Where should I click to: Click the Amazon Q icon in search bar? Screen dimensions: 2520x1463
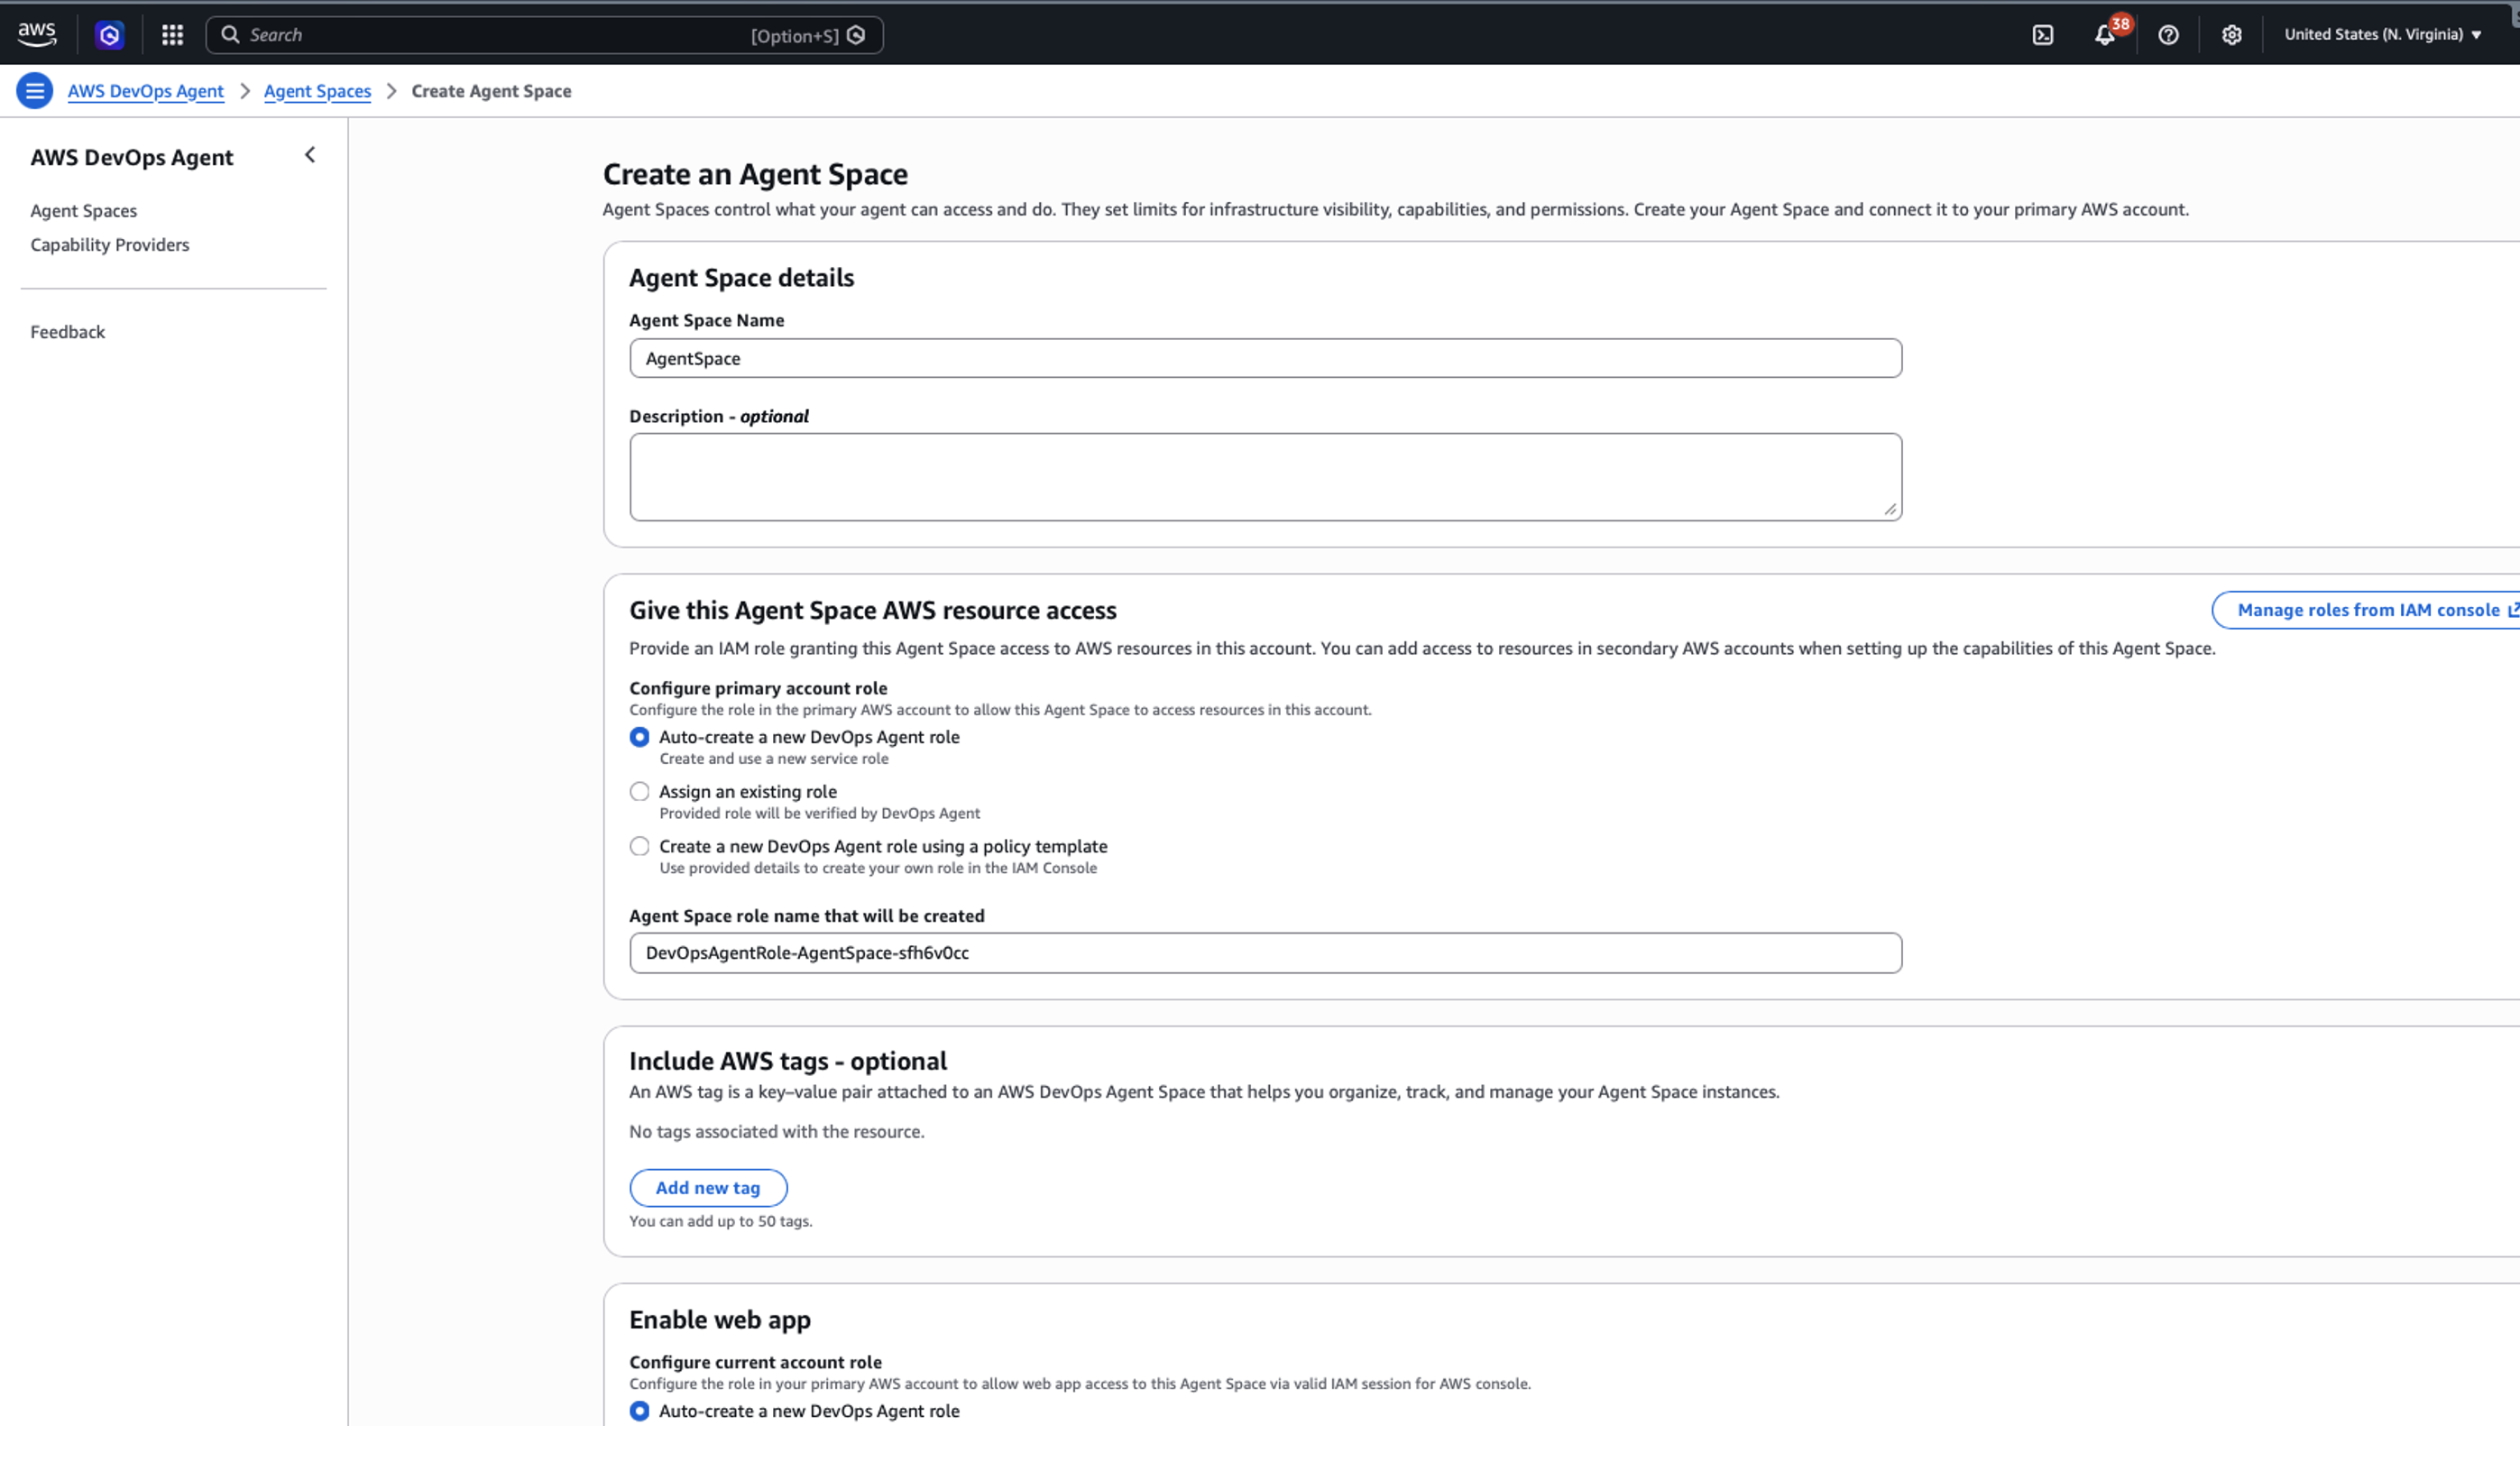tap(856, 35)
